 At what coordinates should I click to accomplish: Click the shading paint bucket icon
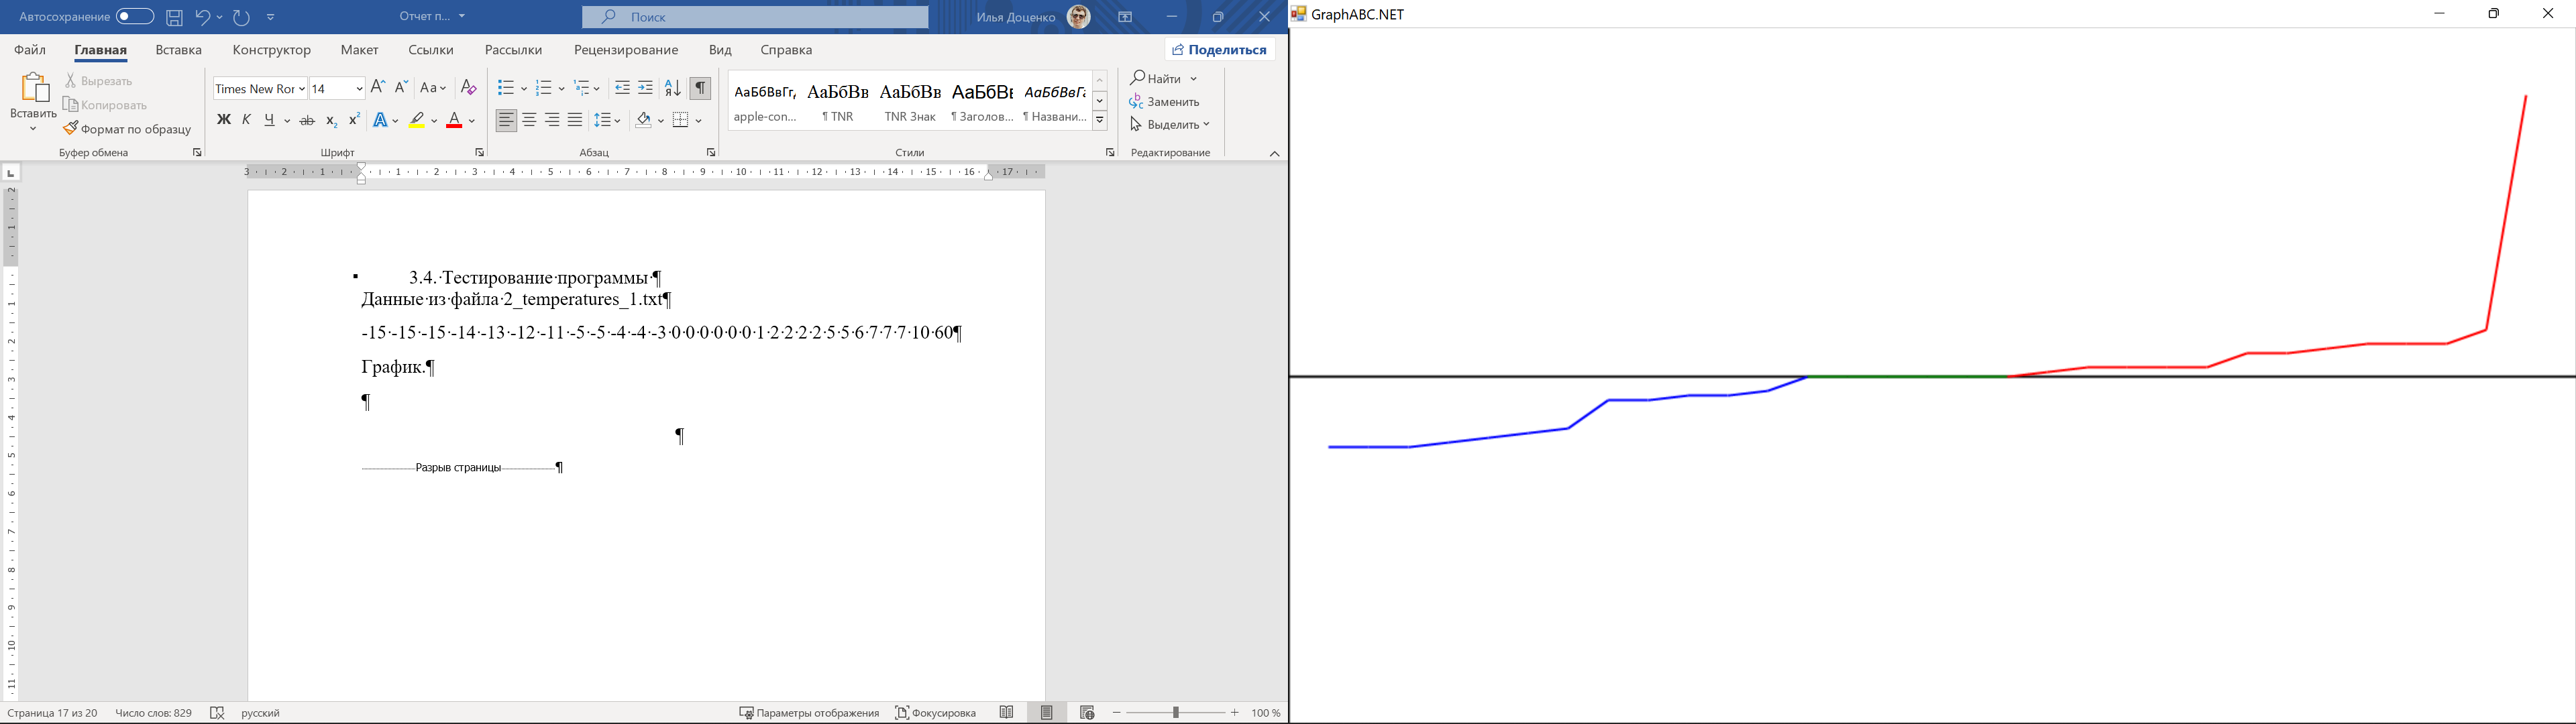click(643, 120)
